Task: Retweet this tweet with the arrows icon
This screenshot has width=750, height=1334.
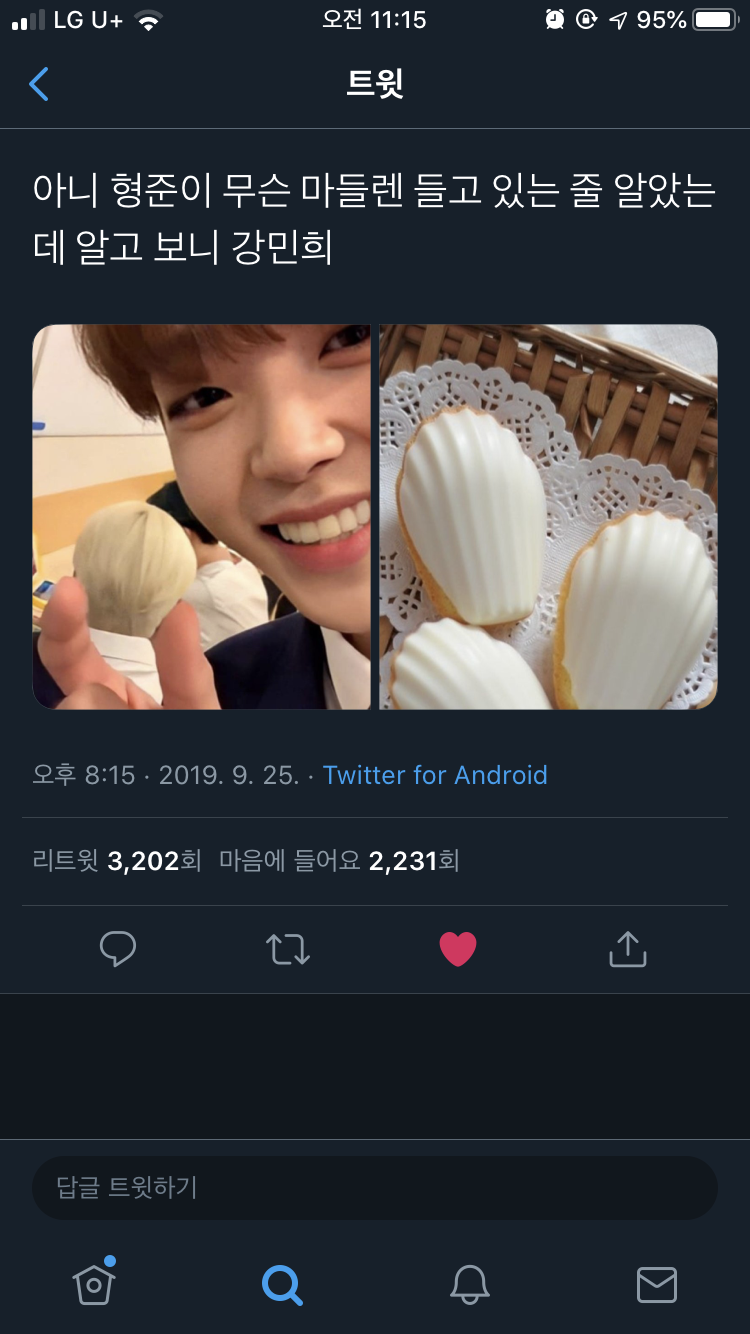Action: pyautogui.click(x=288, y=949)
